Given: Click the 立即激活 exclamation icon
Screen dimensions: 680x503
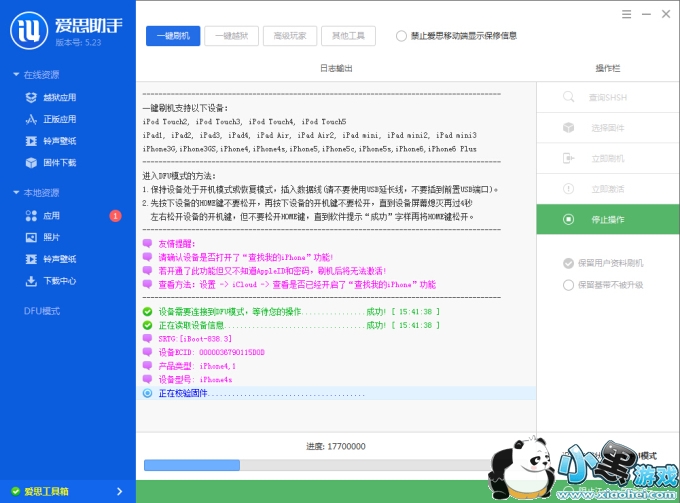Looking at the screenshot, I should pyautogui.click(x=569, y=189).
